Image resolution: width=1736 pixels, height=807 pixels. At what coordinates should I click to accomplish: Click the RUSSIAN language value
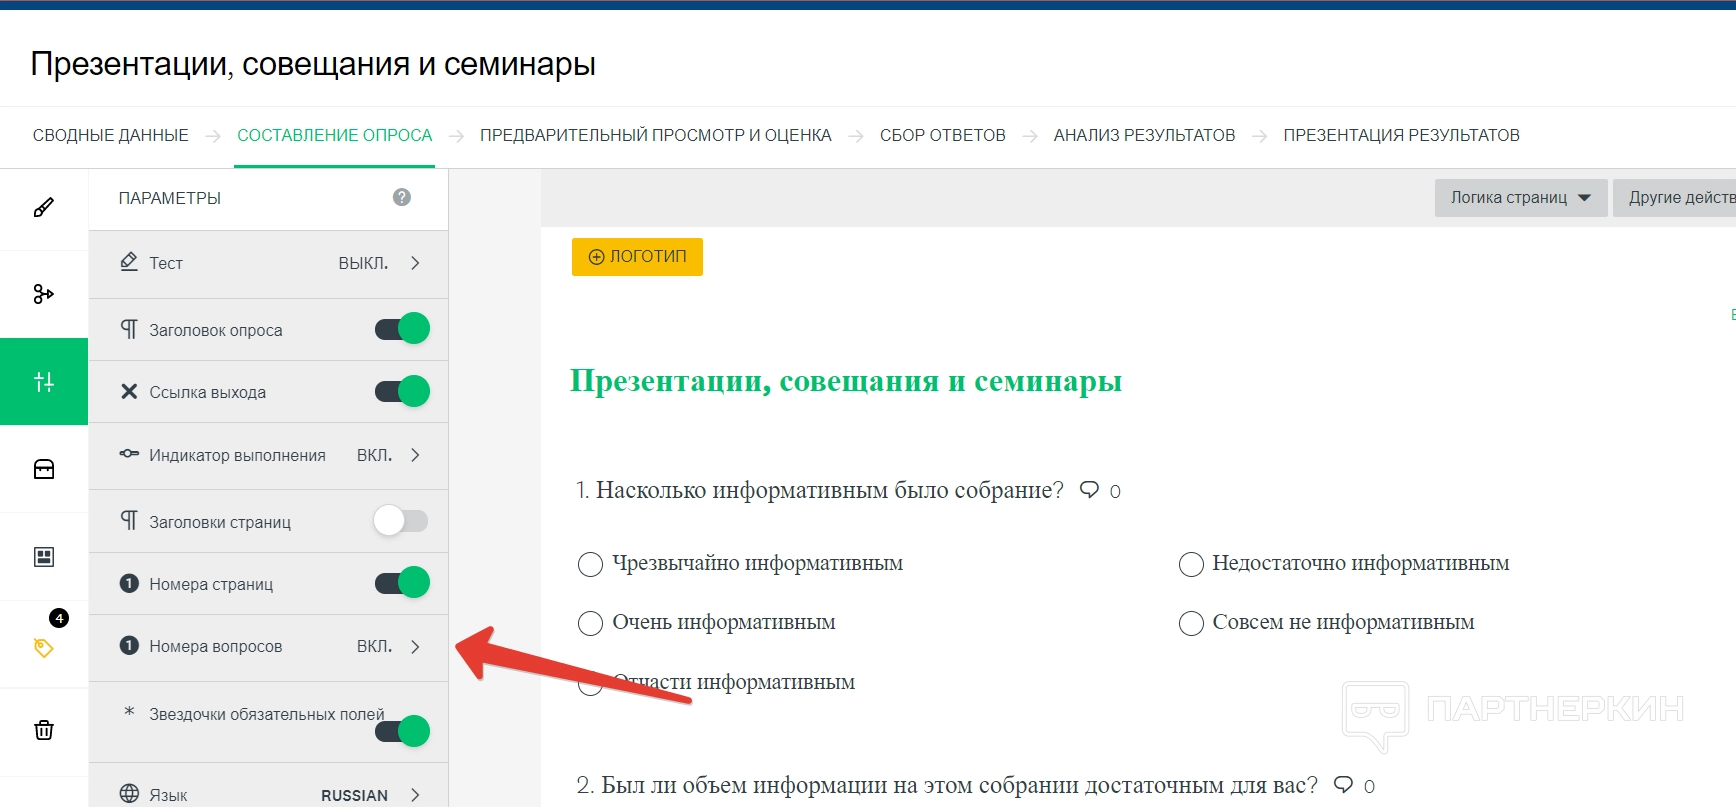[x=354, y=795]
